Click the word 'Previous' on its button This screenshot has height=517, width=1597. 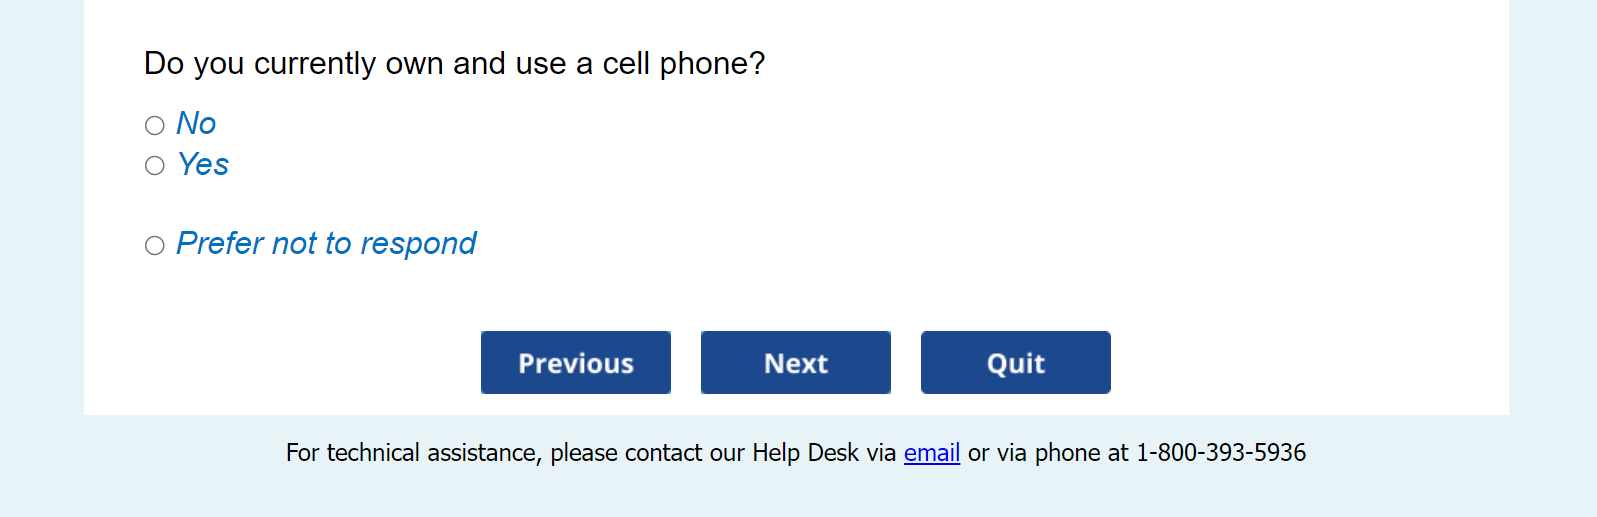[575, 363]
